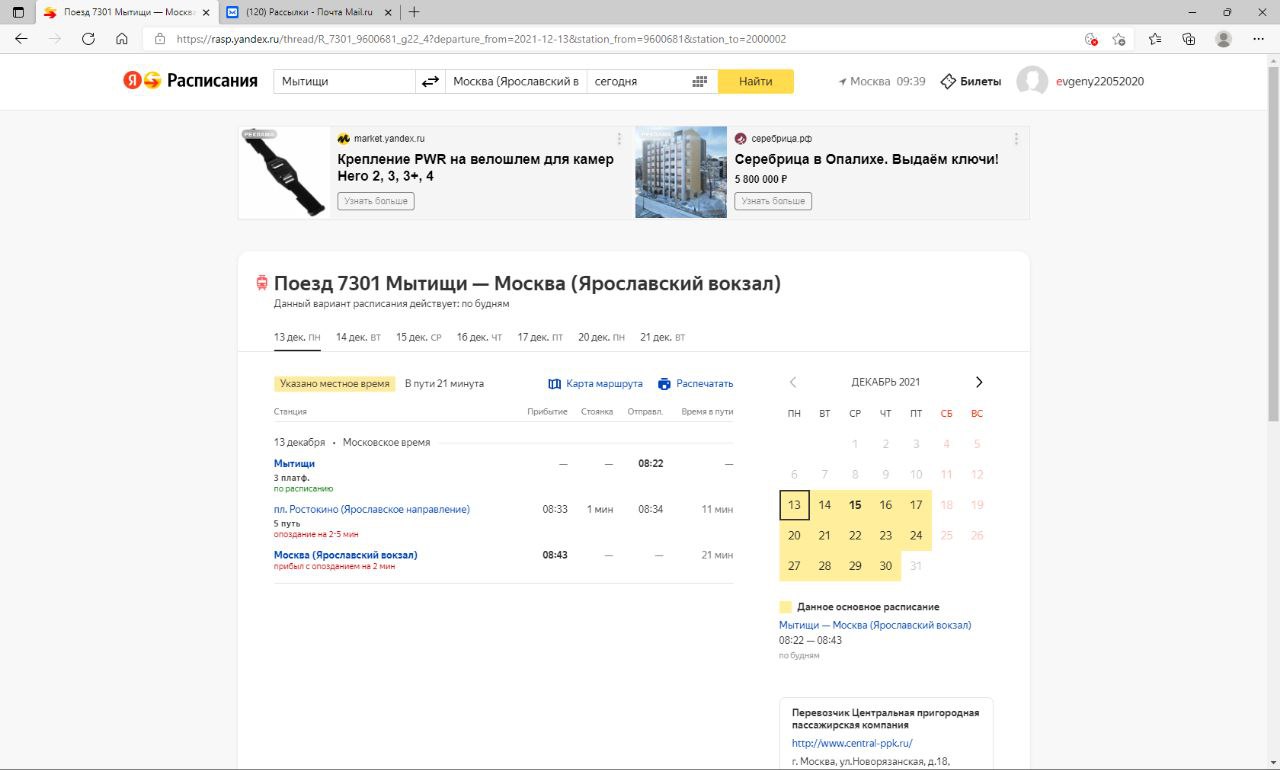The image size is (1280, 770).
Task: Open пл. Ростокино station link
Action: [x=372, y=510]
